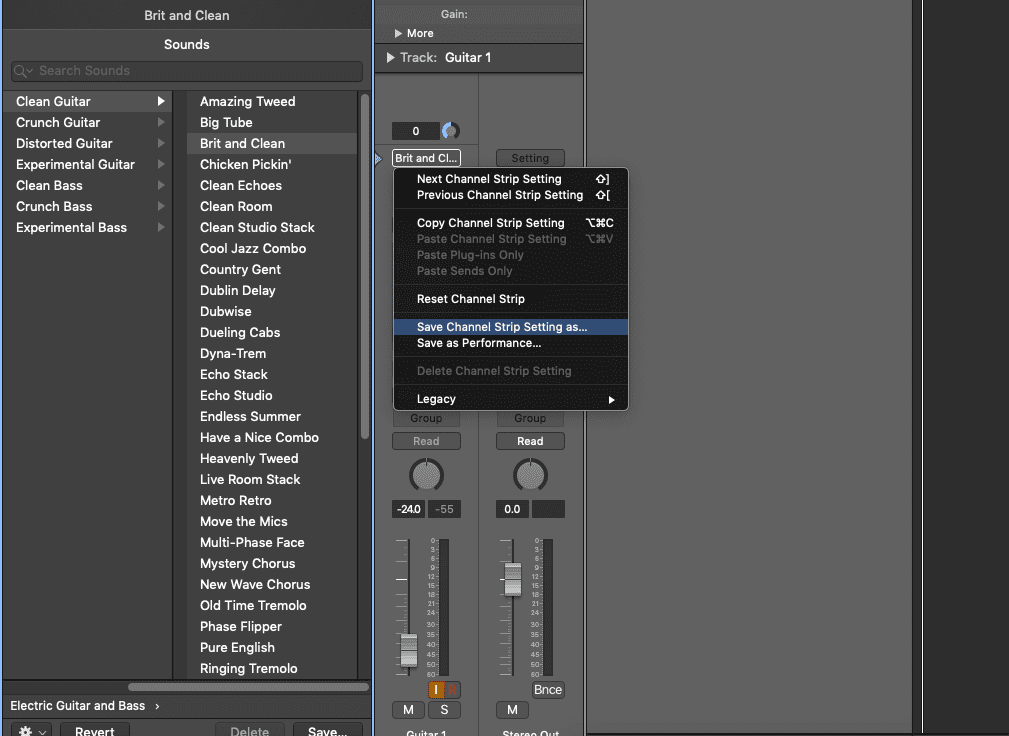Viewport: 1009px width, 736px height.
Task: Select the Ringing Tremolo sound
Action: [272, 668]
